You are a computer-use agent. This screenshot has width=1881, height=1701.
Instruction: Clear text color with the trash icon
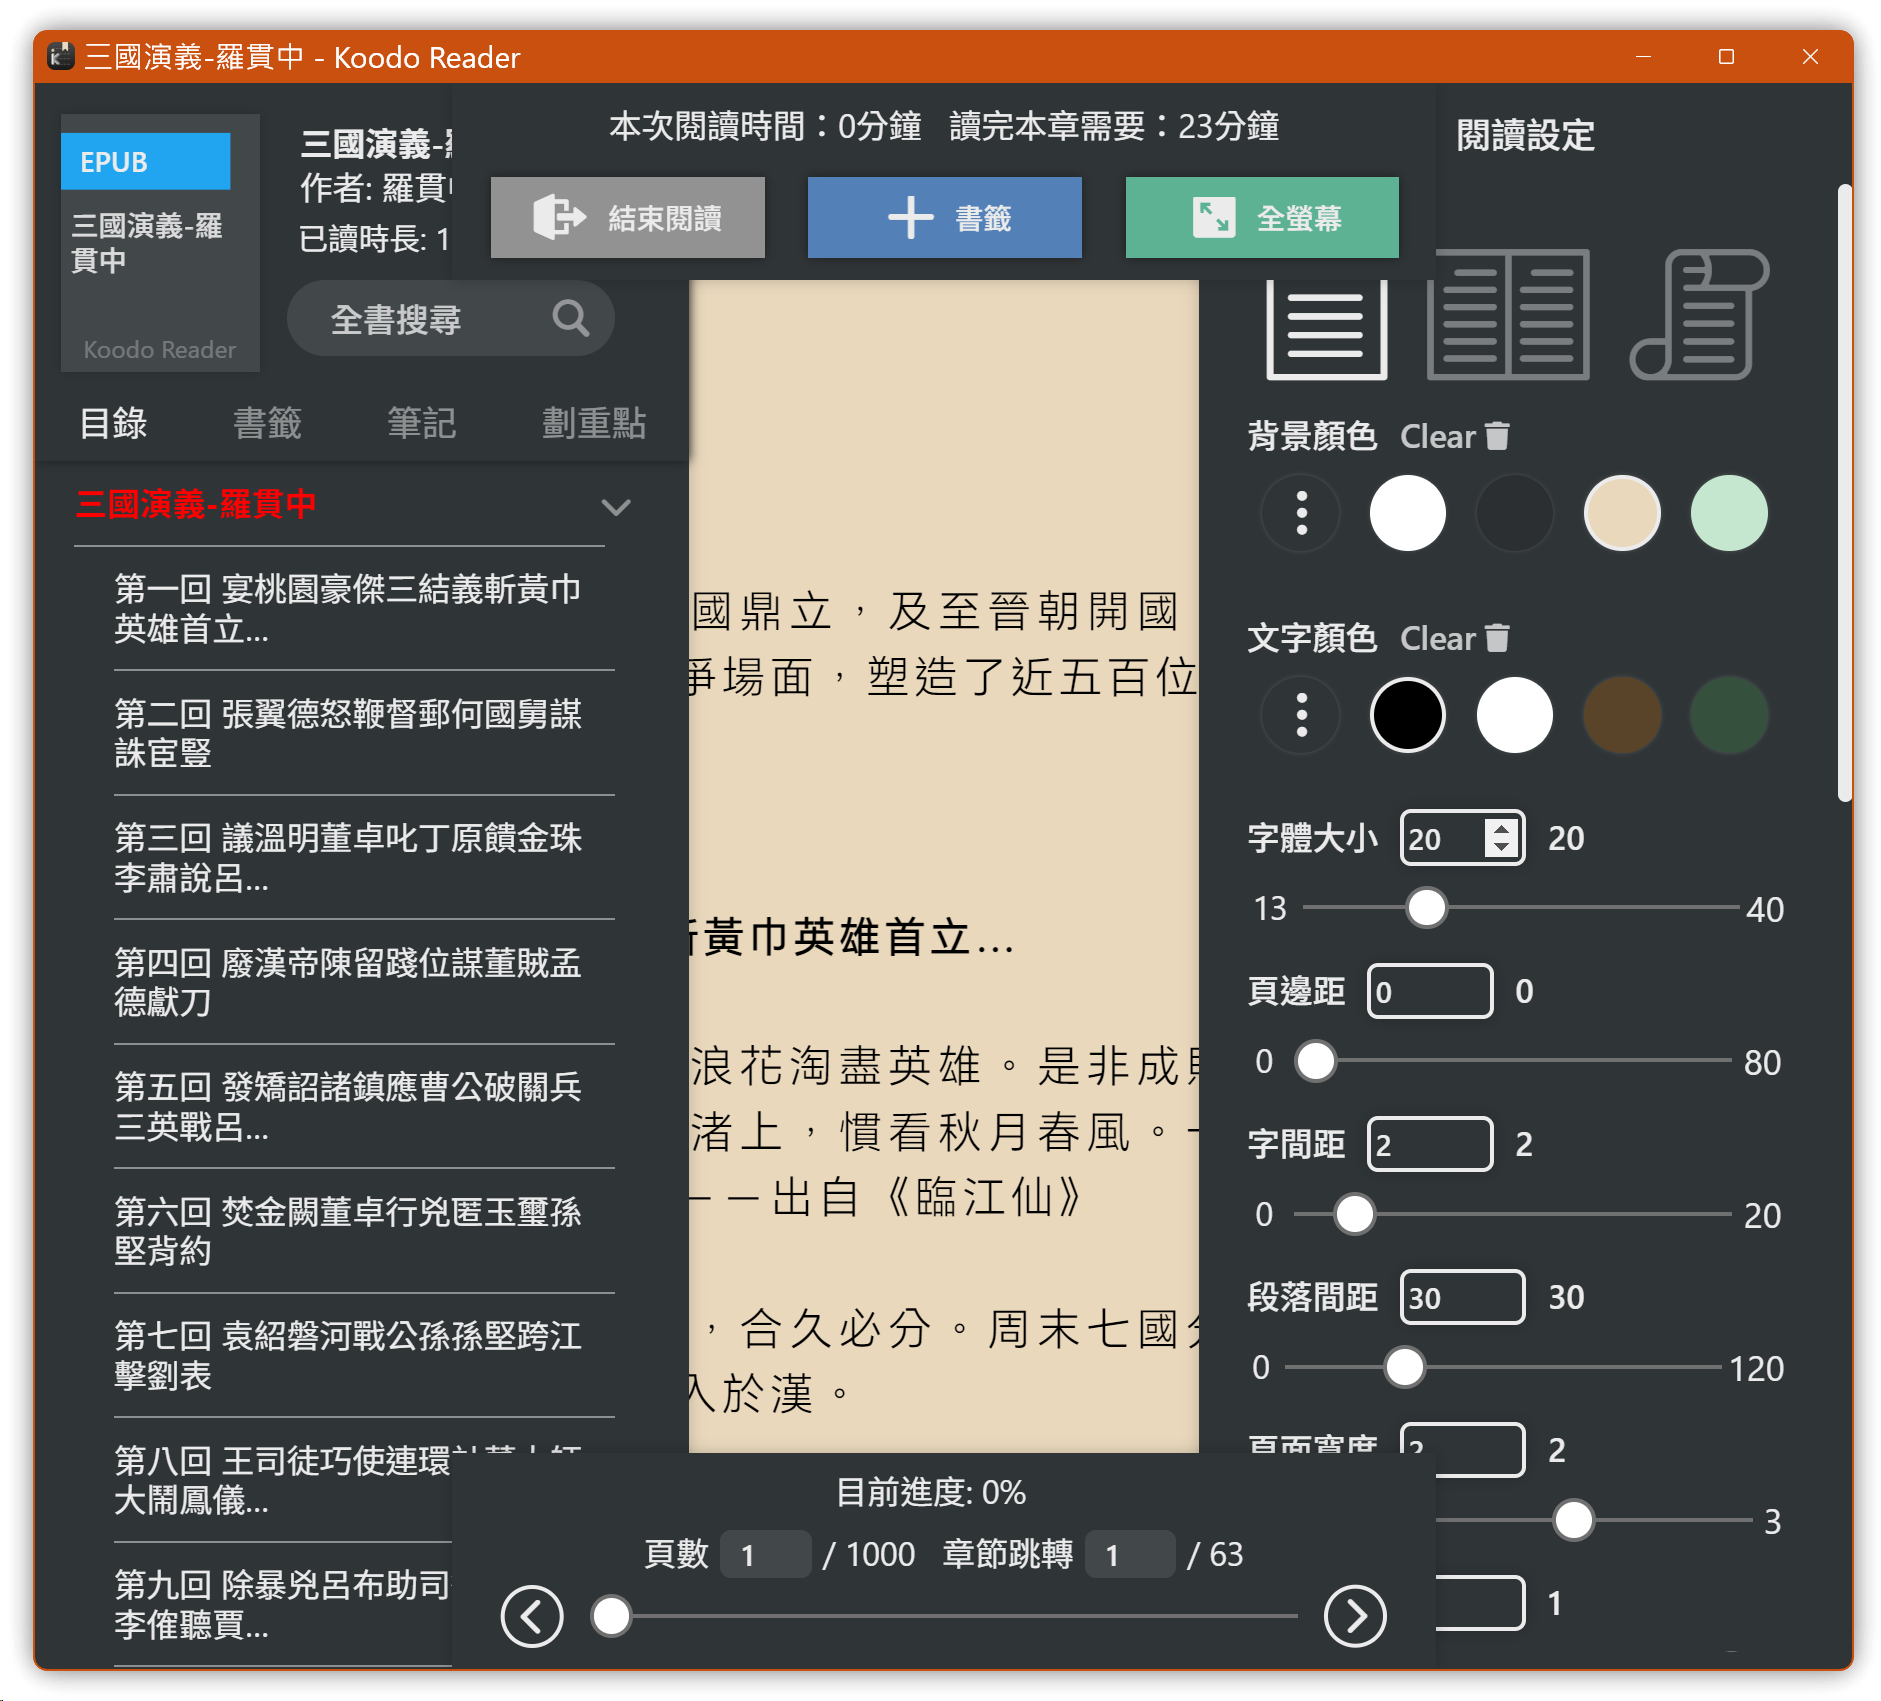tap(1497, 638)
